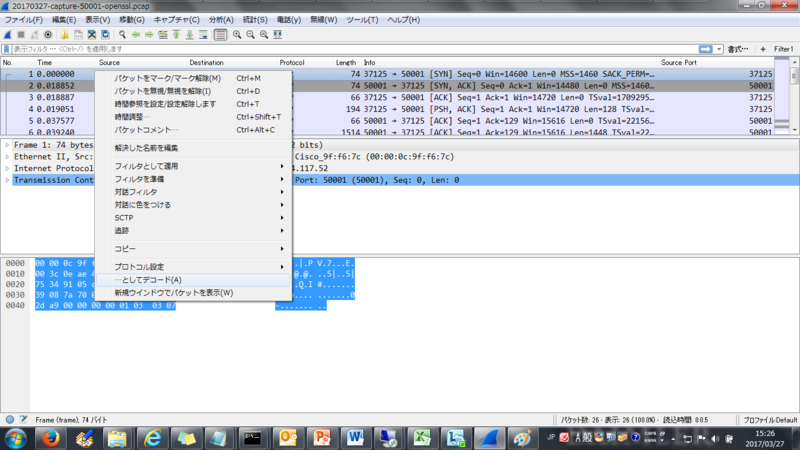Image resolution: width=800 pixels, height=450 pixels.
Task: Expand the Ethernet II tree node
Action: pos(7,157)
